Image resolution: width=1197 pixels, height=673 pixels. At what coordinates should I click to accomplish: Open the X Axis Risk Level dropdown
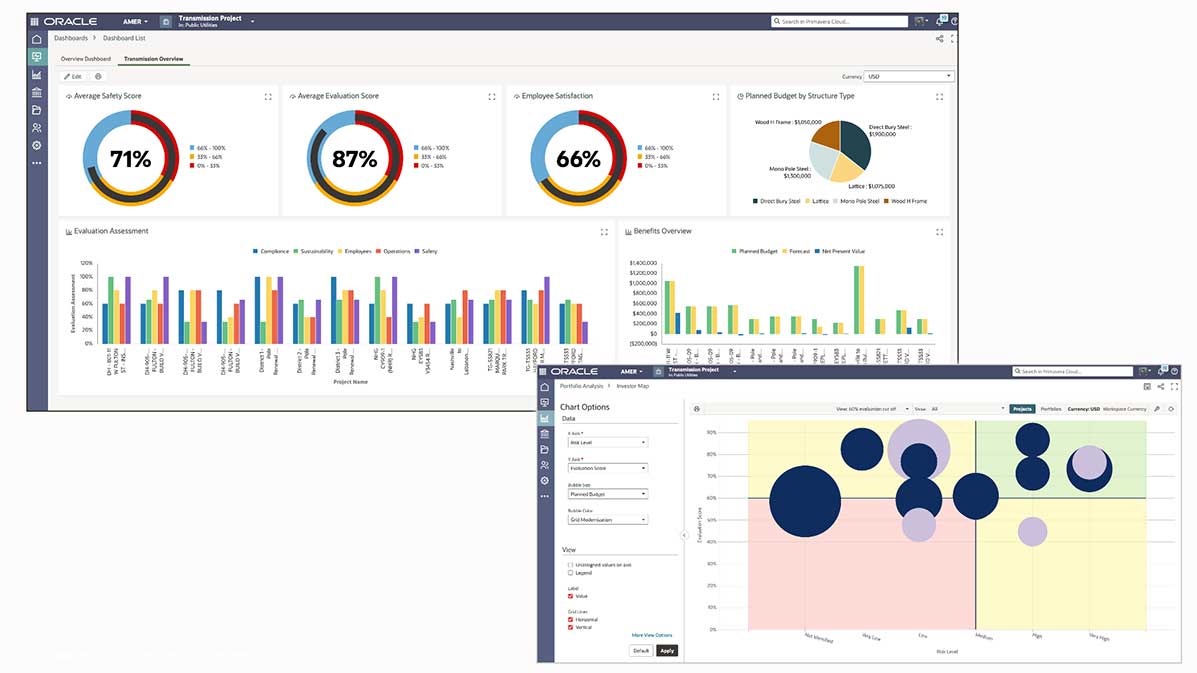608,442
